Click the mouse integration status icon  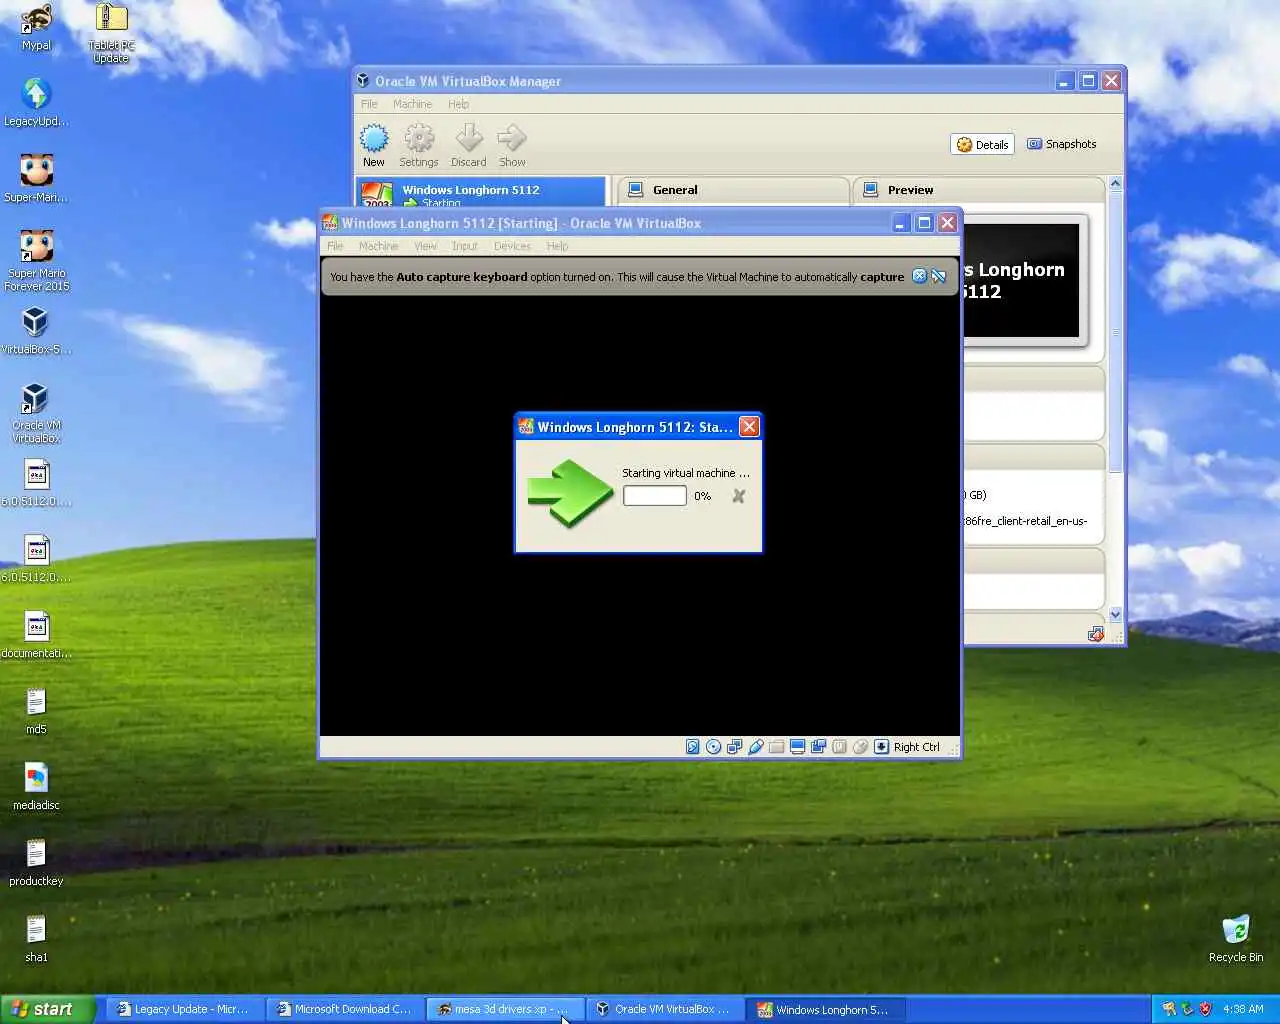click(860, 747)
